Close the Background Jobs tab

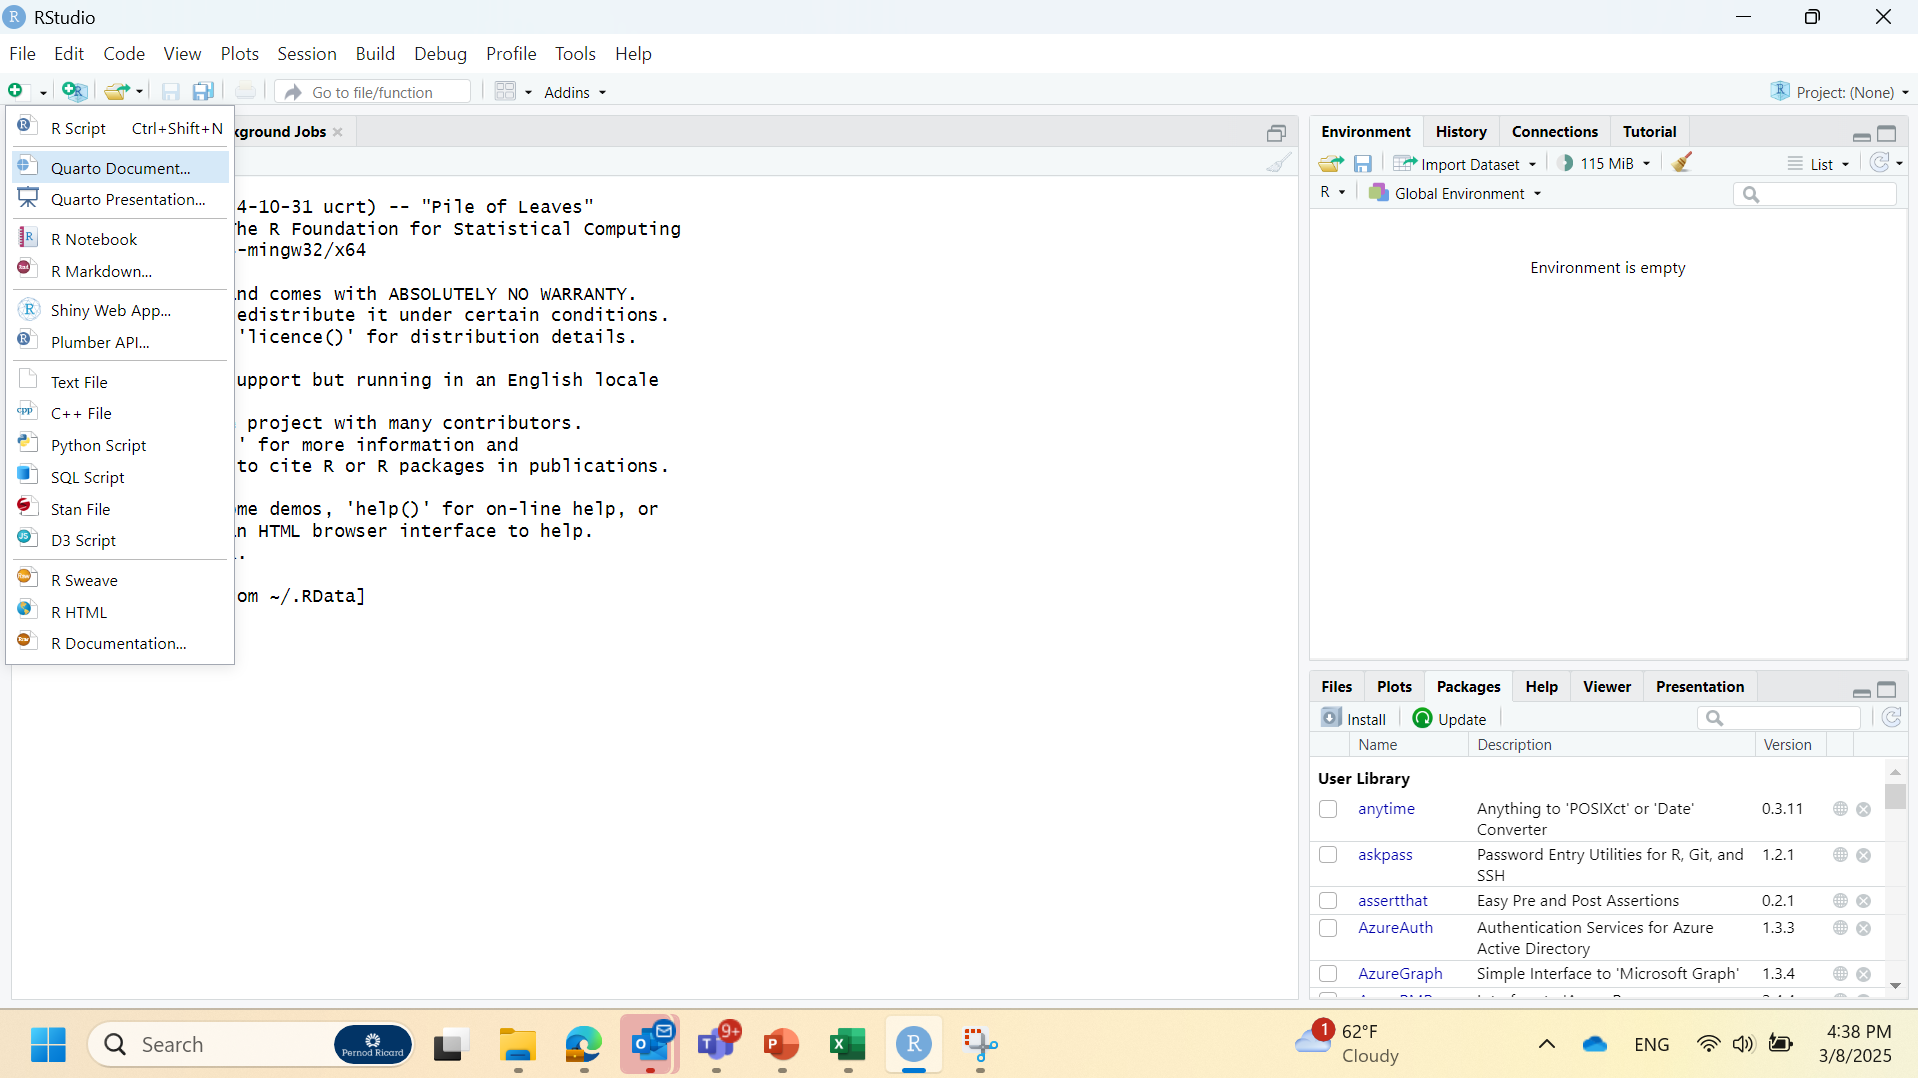point(338,132)
